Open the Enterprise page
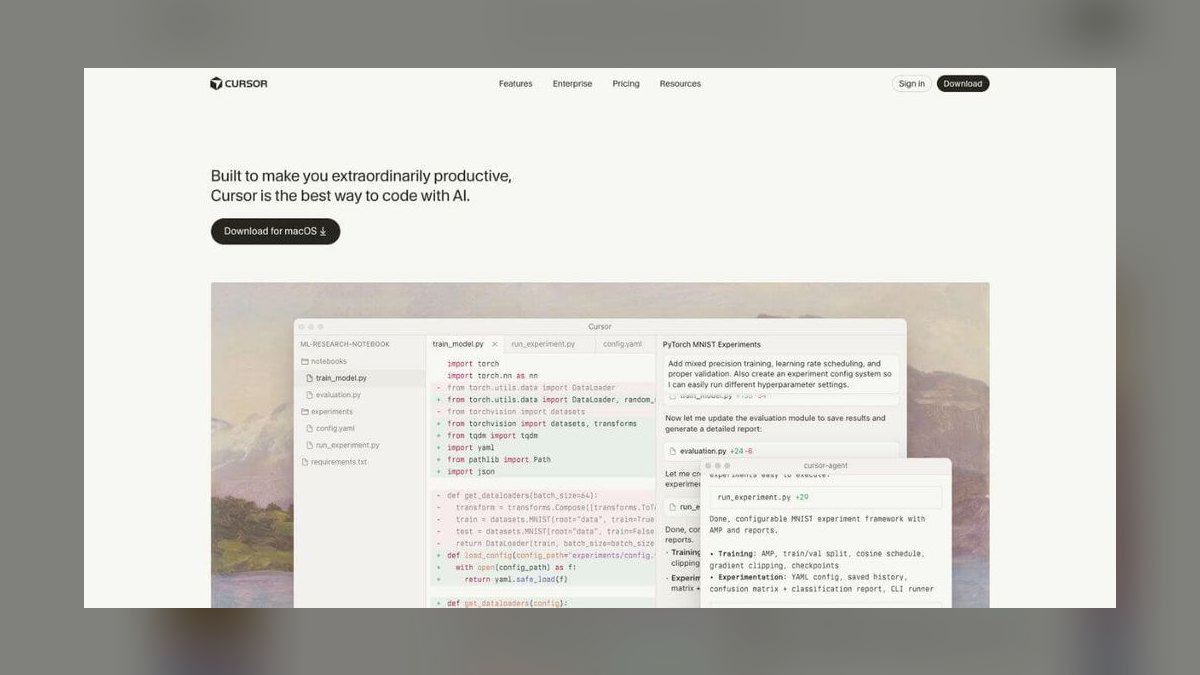This screenshot has width=1200, height=675. click(x=572, y=84)
